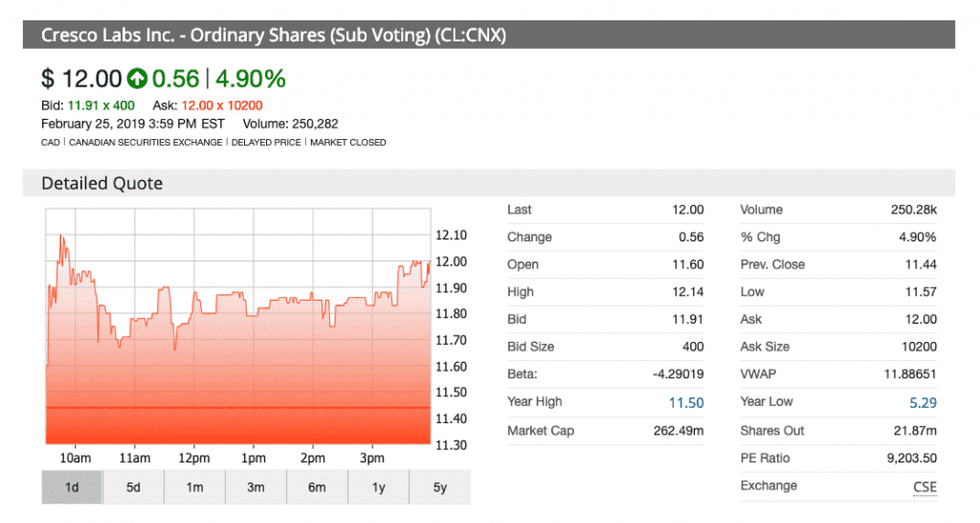Click the Detailed Quote section heading

click(x=102, y=184)
